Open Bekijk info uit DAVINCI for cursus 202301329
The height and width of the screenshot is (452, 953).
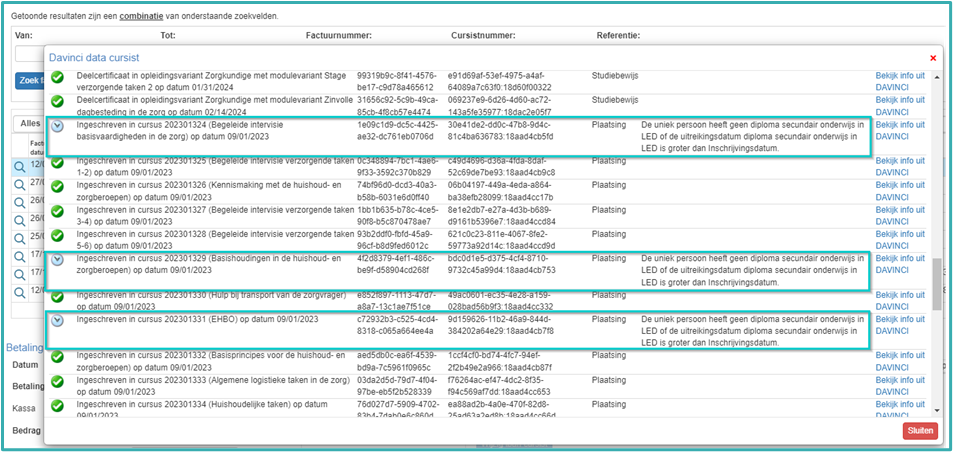click(900, 264)
